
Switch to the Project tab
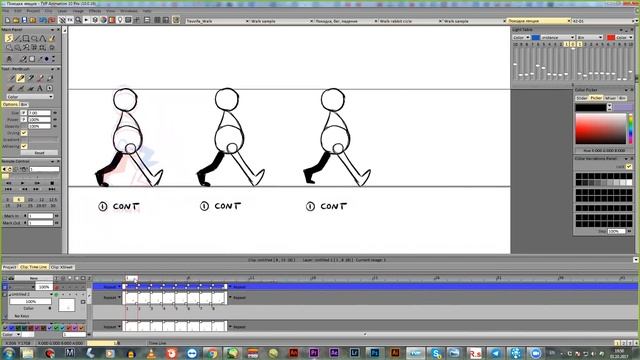(9, 267)
